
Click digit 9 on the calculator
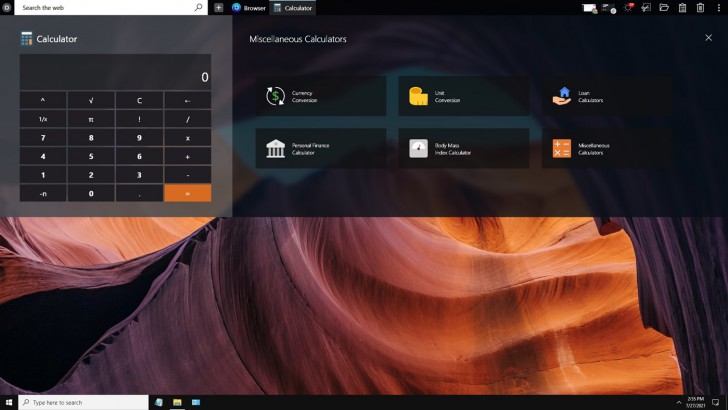tap(139, 137)
